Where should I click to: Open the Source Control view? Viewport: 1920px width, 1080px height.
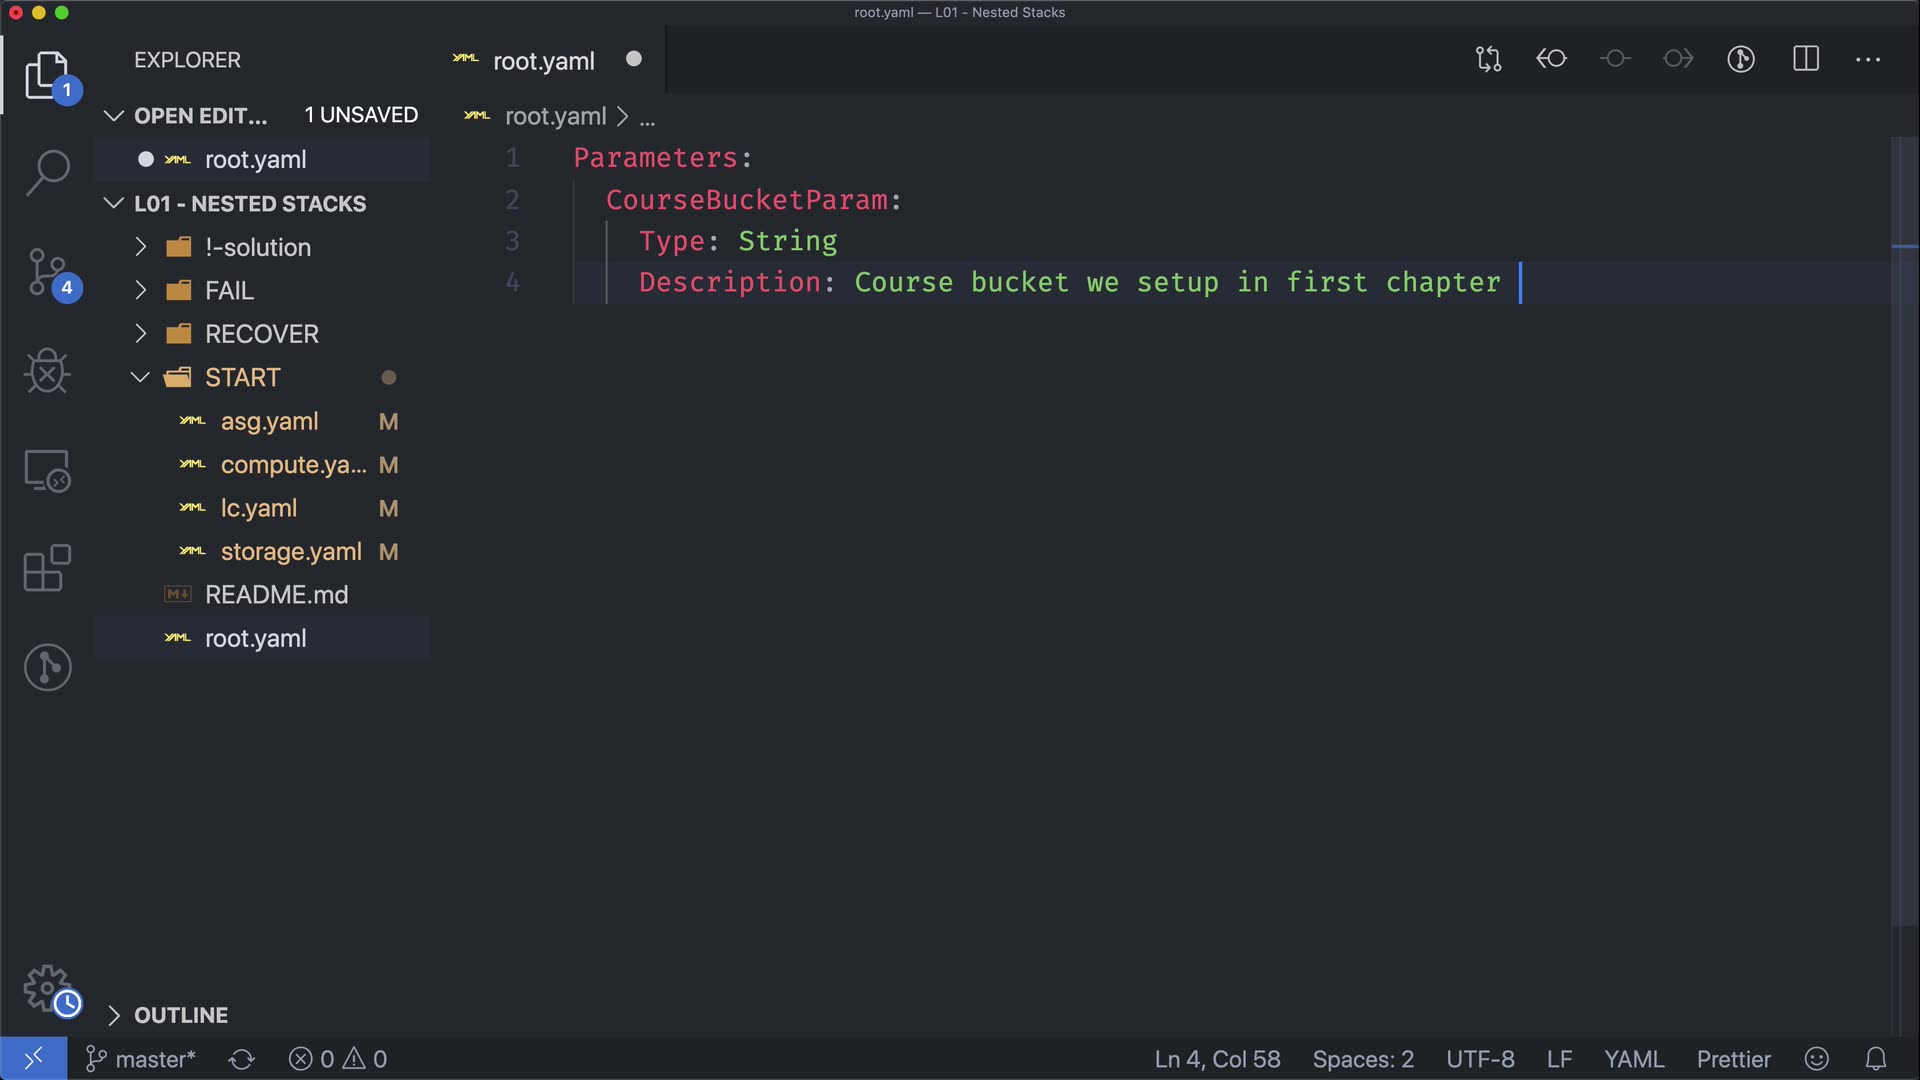(47, 272)
